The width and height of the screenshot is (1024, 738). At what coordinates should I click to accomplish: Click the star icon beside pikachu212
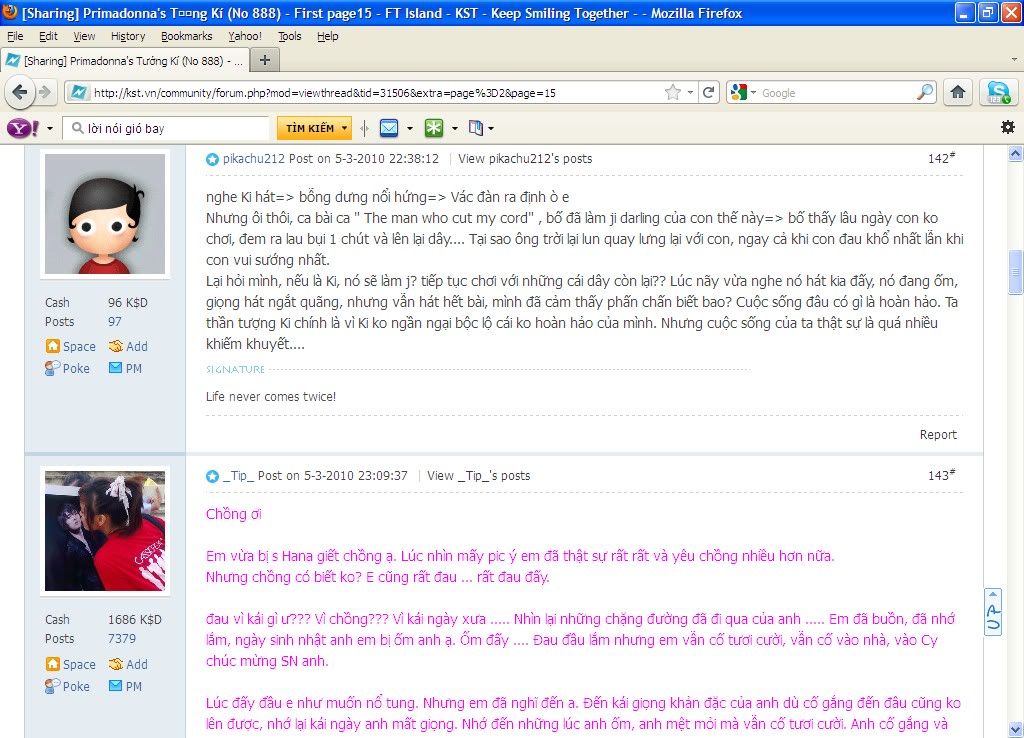(x=212, y=159)
